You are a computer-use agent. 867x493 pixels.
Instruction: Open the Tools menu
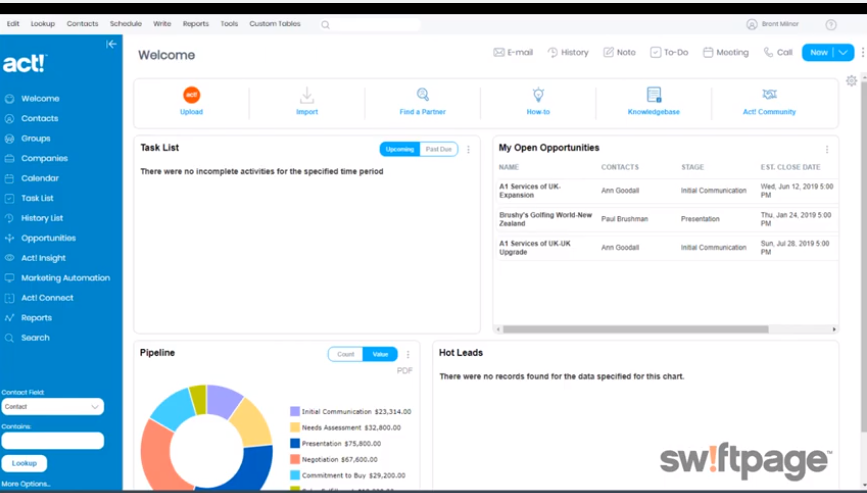229,24
